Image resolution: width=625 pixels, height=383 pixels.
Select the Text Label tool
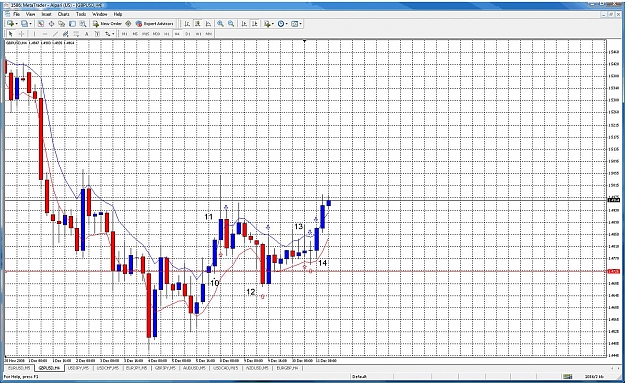point(97,34)
